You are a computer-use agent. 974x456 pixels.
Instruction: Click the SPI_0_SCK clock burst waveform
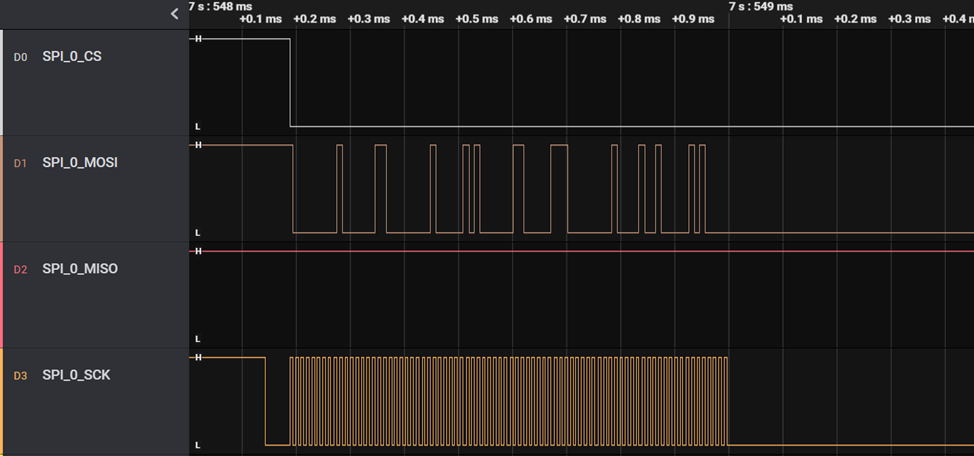tap(509, 401)
